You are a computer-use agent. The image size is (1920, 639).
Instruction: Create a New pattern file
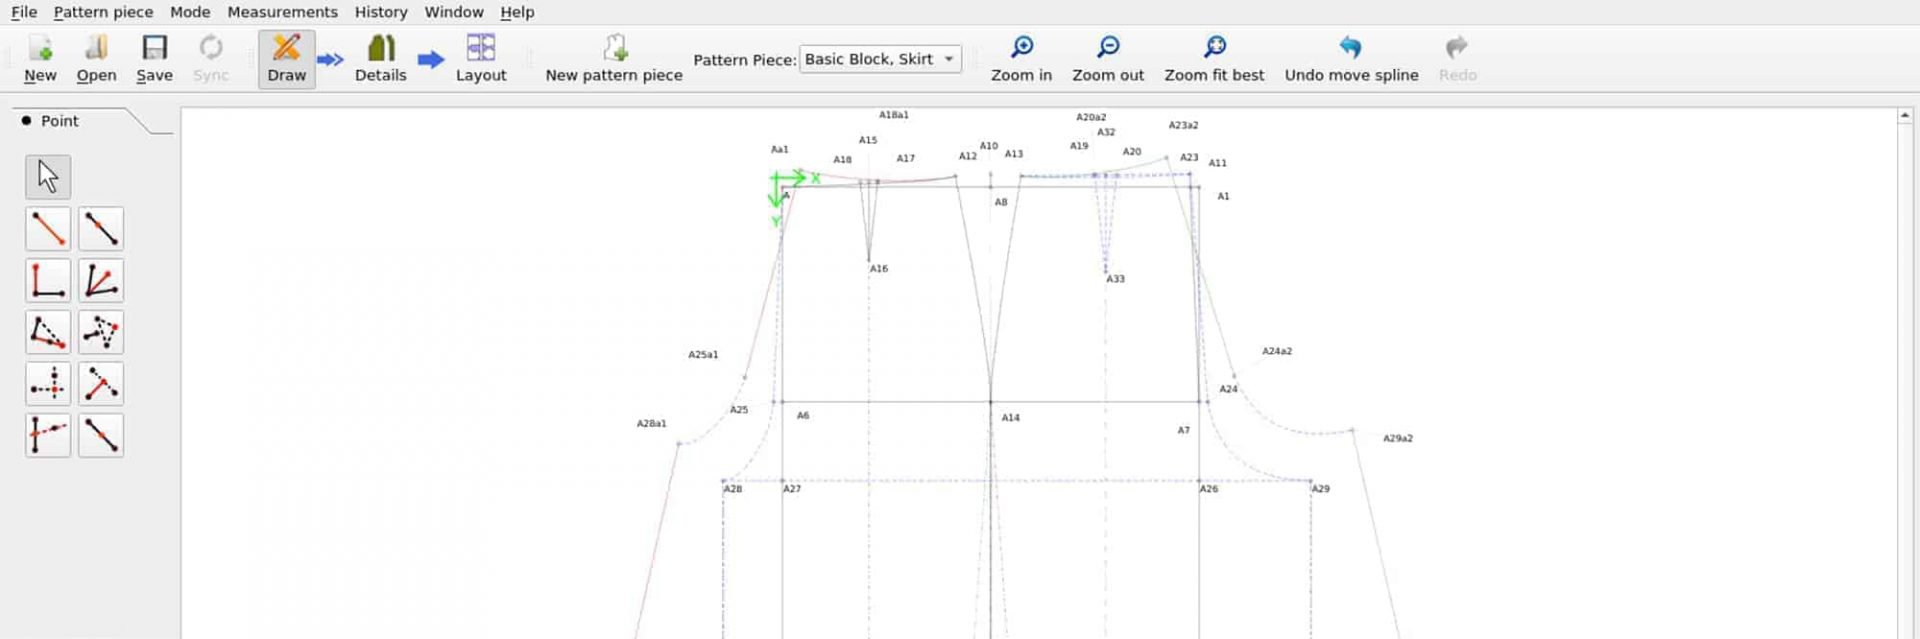[x=40, y=59]
